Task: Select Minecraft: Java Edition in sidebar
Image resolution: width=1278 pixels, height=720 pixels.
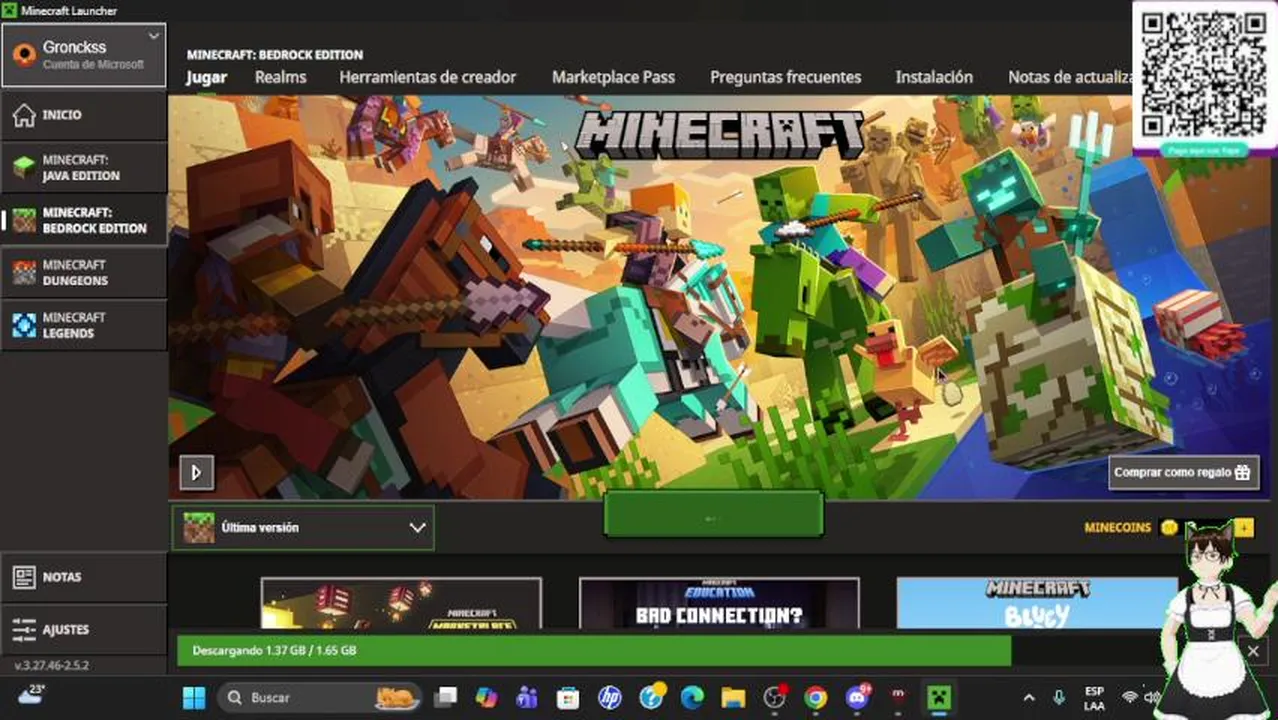Action: pos(84,167)
